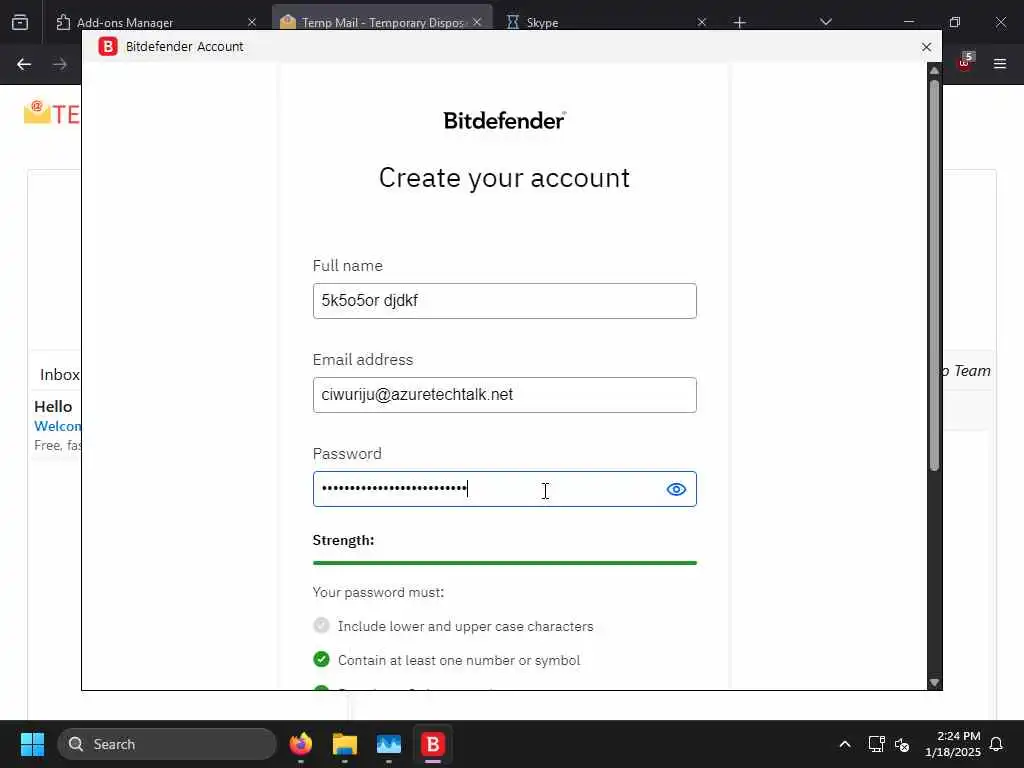Open the Windows Start menu

(x=32, y=744)
